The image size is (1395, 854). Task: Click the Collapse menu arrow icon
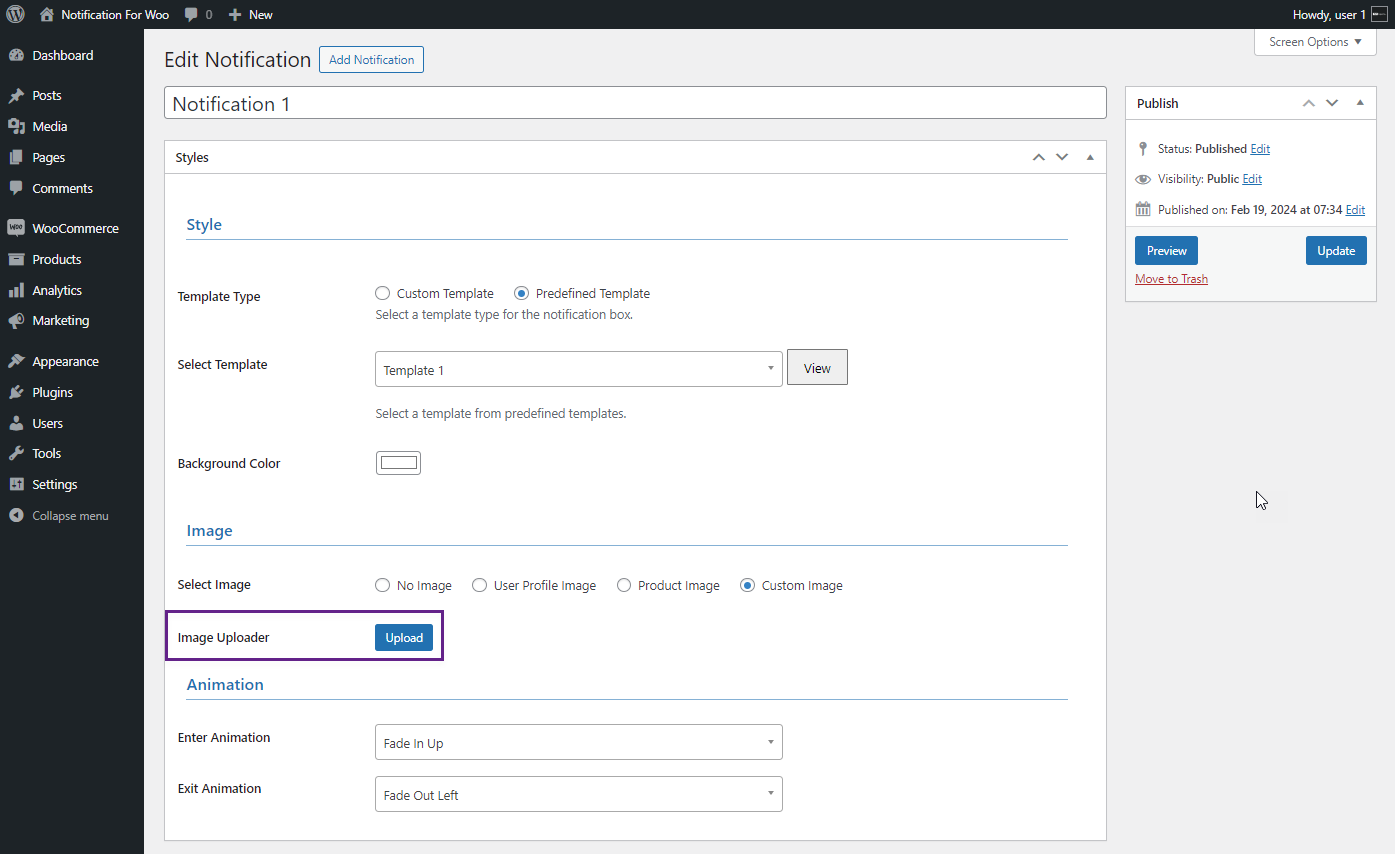coord(16,516)
